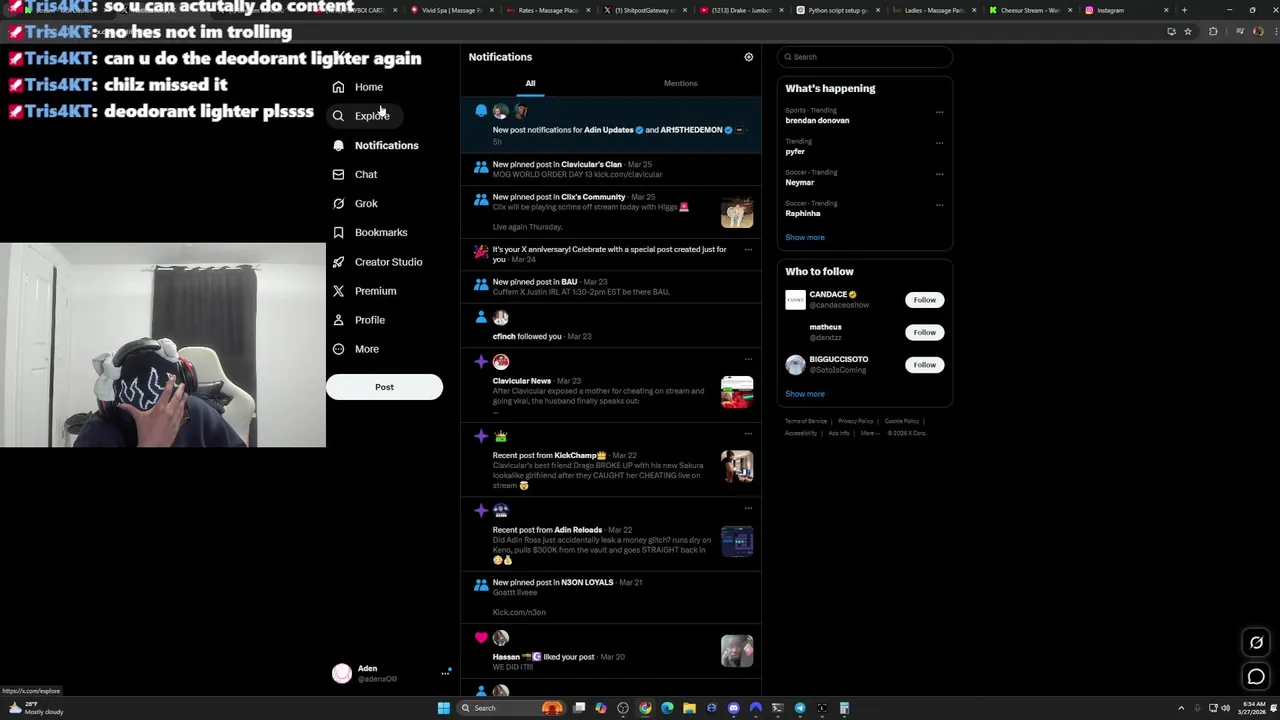
Task: Bookmark this page with the star icon
Action: coord(1188,31)
